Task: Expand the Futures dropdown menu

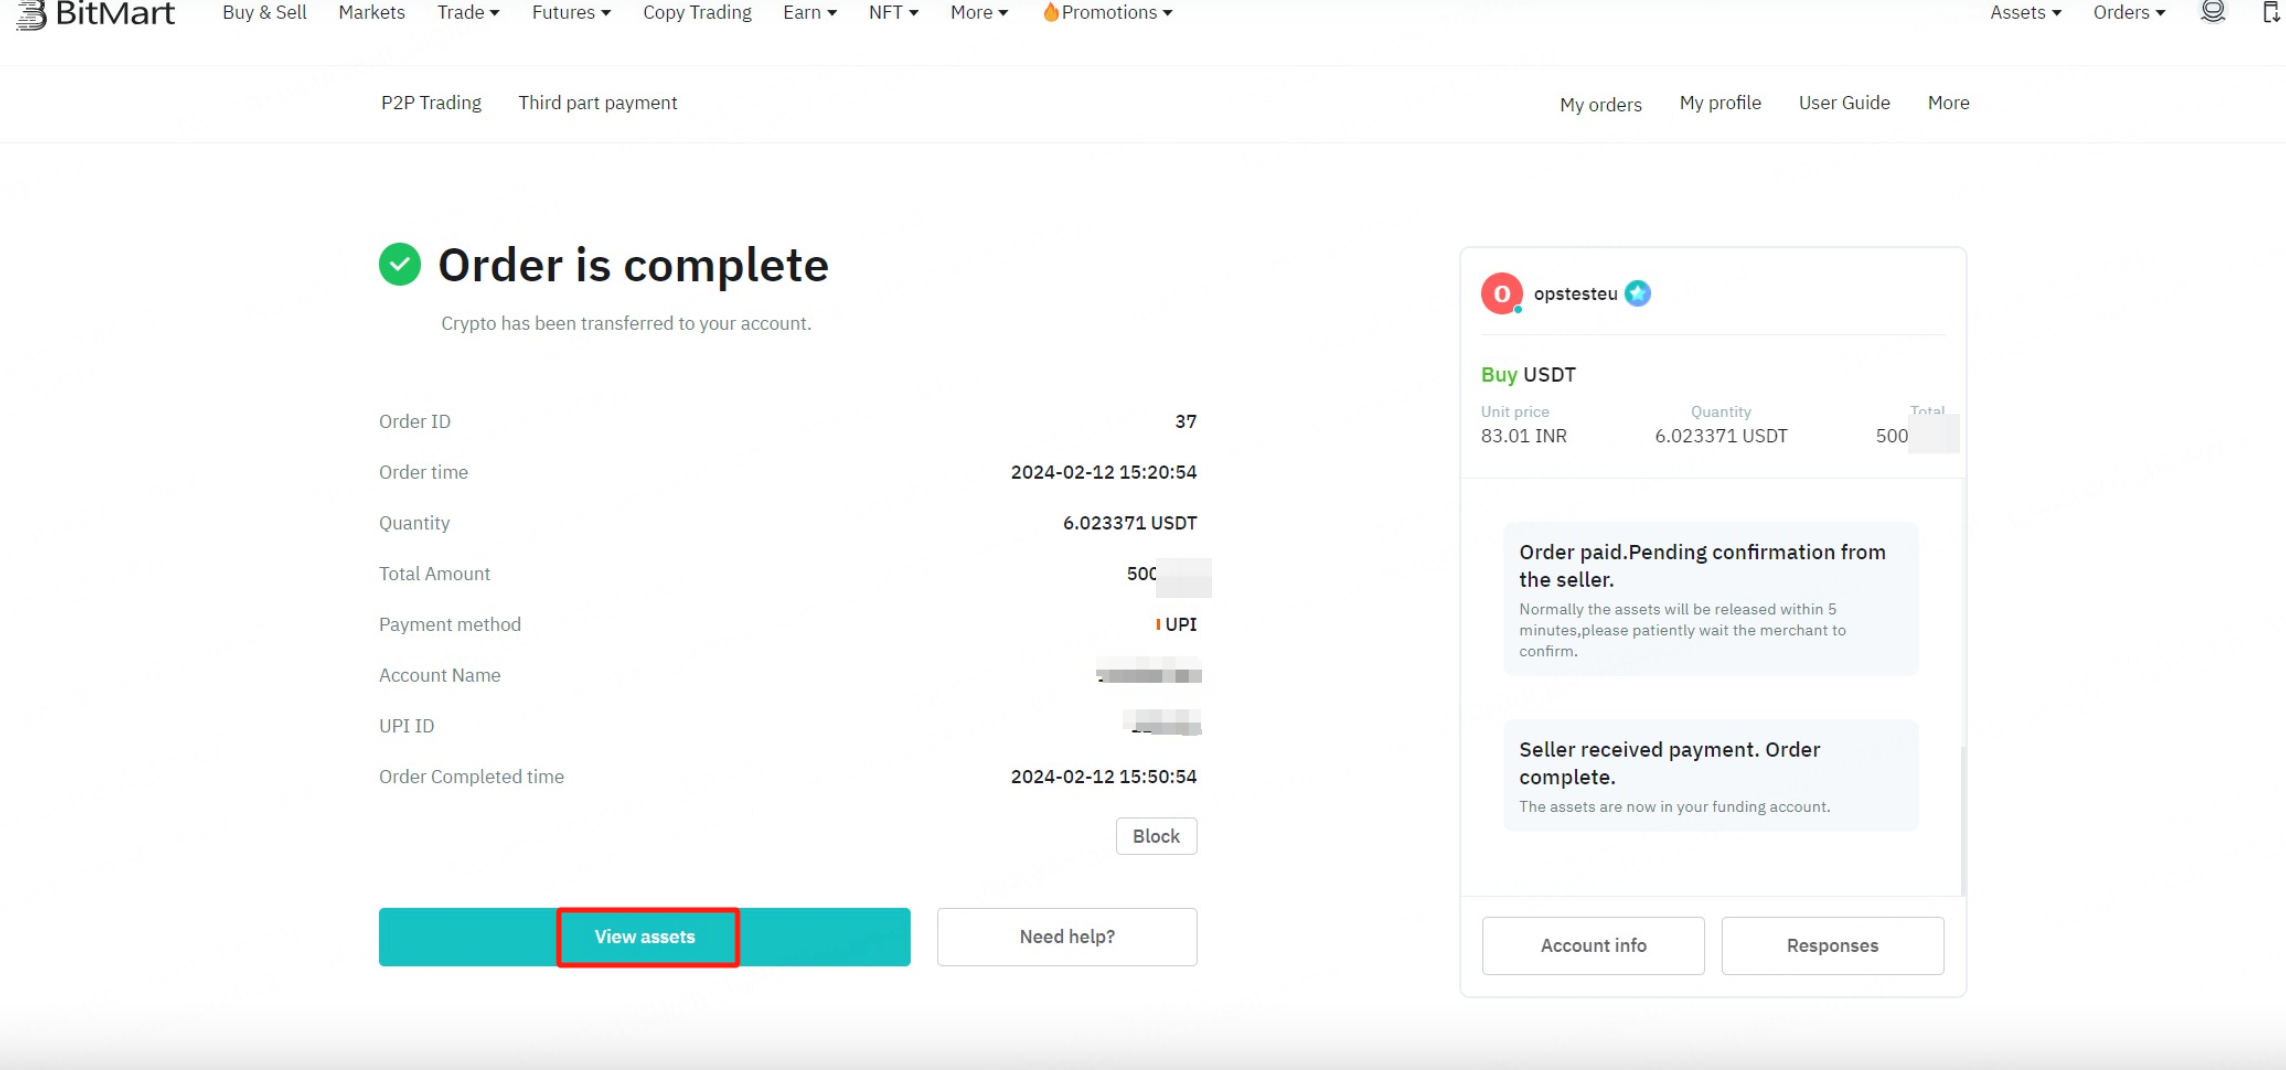Action: 571,12
